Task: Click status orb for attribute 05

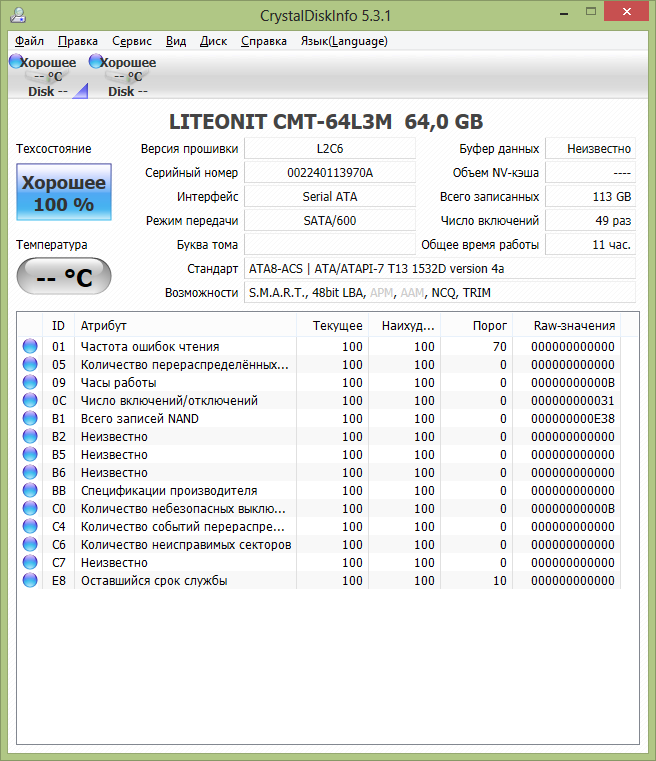Action: [x=30, y=364]
